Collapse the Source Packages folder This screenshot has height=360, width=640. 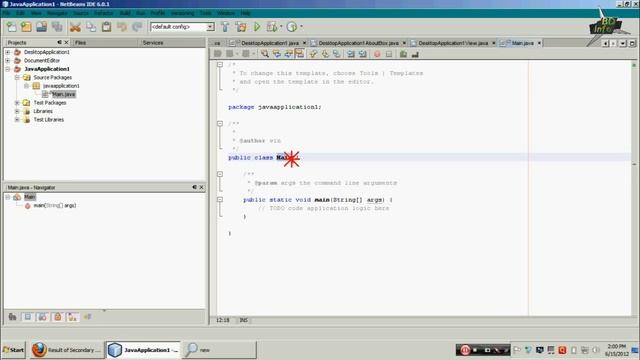(x=17, y=77)
